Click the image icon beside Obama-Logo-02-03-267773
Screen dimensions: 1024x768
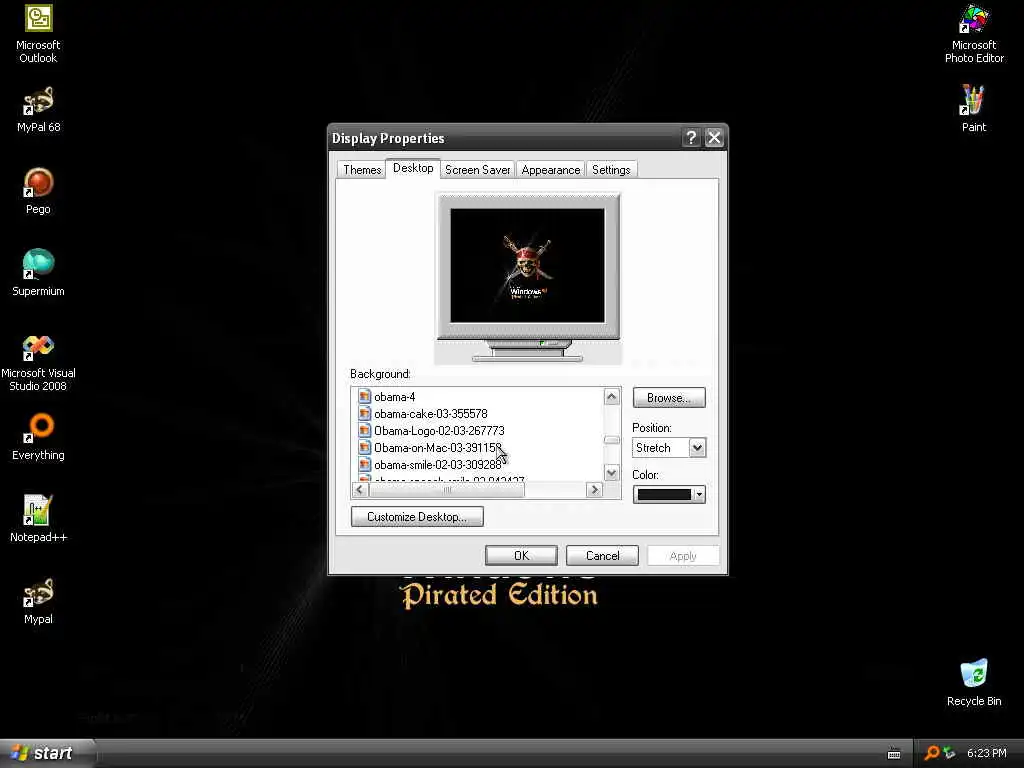364,430
